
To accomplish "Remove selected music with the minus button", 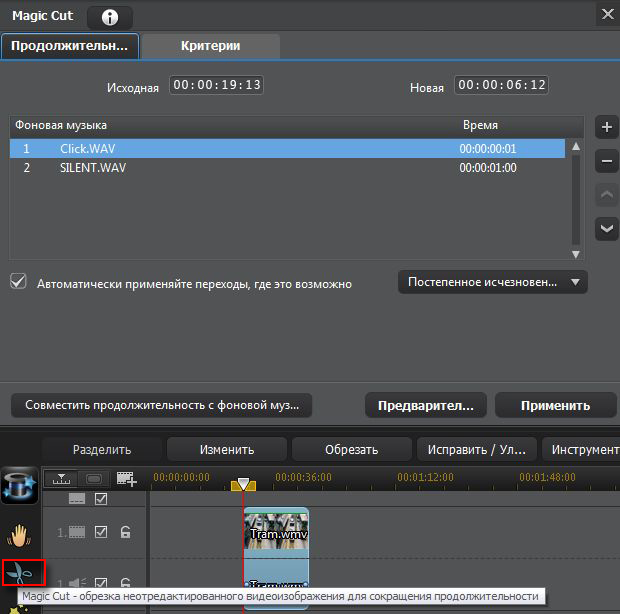I will pyautogui.click(x=606, y=160).
